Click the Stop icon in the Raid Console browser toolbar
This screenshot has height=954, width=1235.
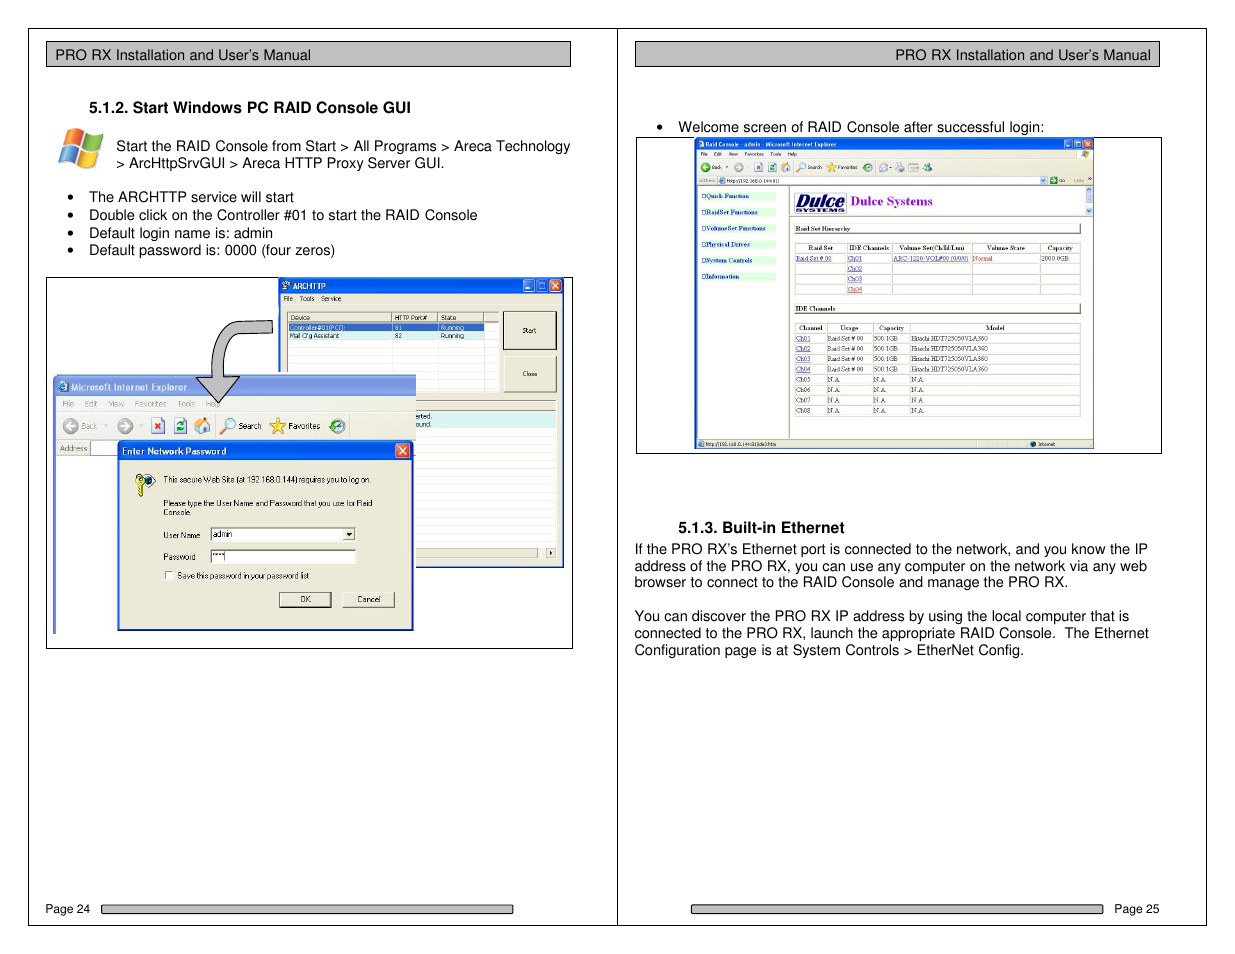(x=758, y=168)
